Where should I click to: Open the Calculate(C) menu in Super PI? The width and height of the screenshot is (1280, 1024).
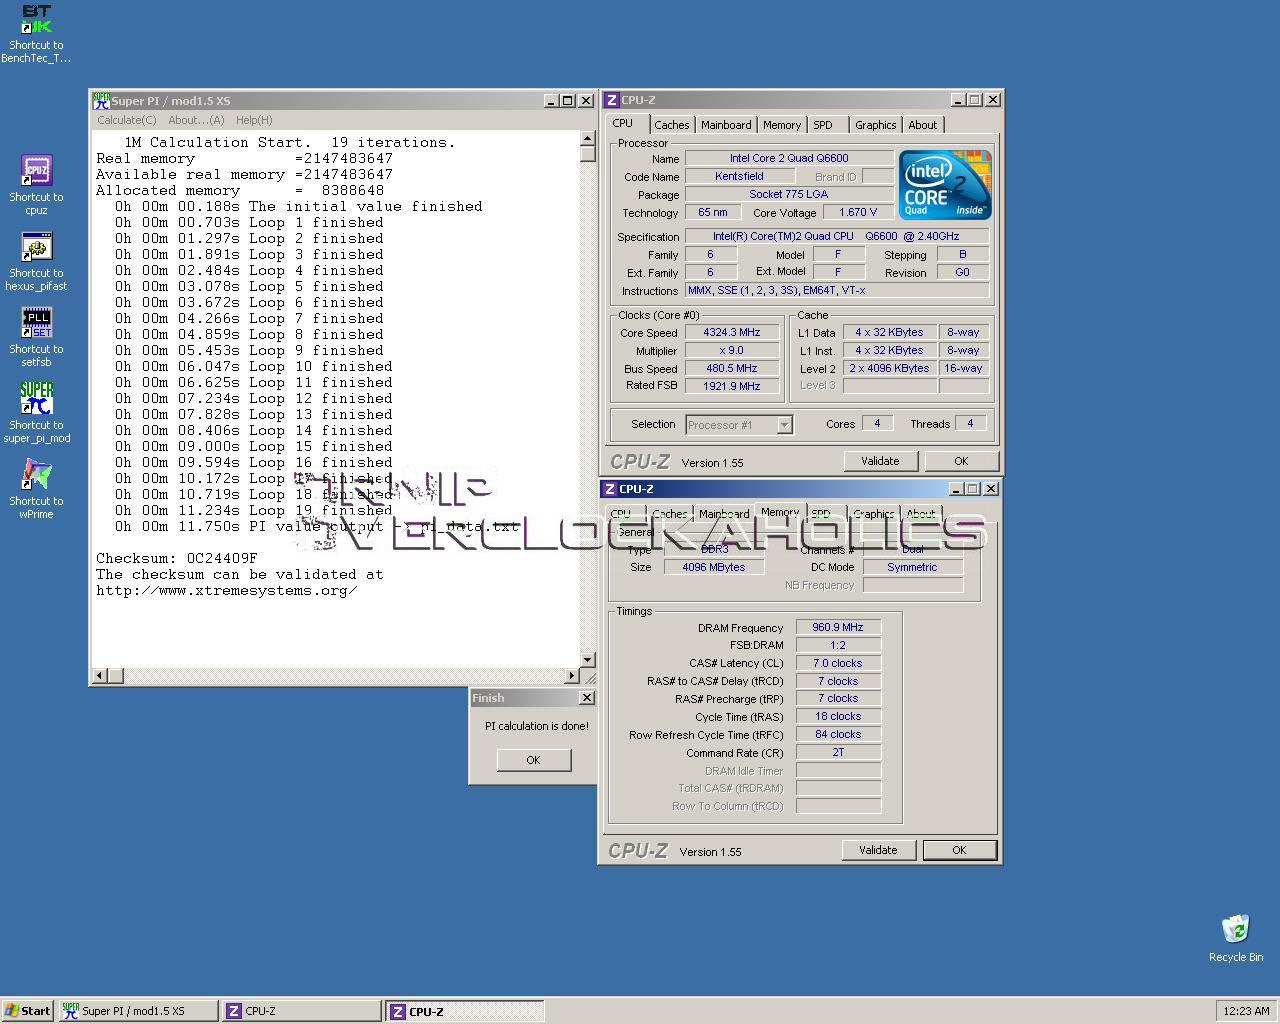pos(126,120)
